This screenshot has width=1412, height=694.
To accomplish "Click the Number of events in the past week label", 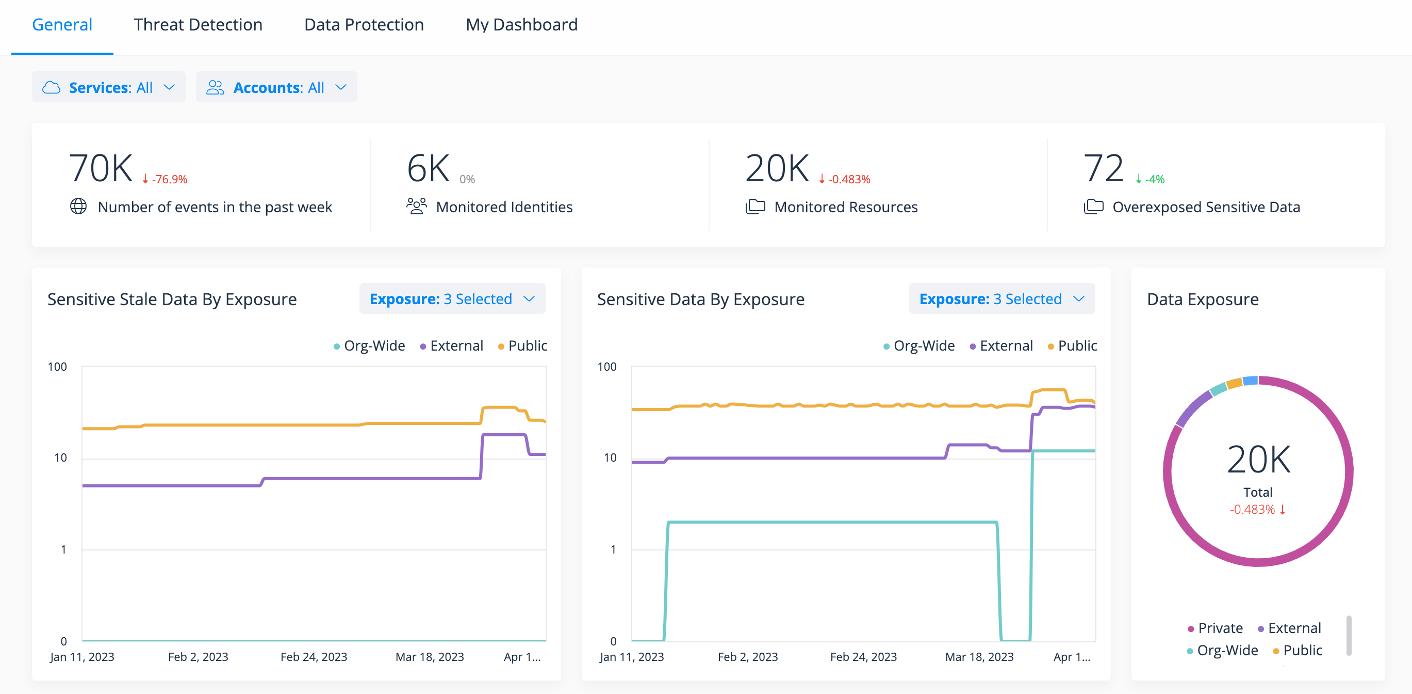I will [x=215, y=207].
